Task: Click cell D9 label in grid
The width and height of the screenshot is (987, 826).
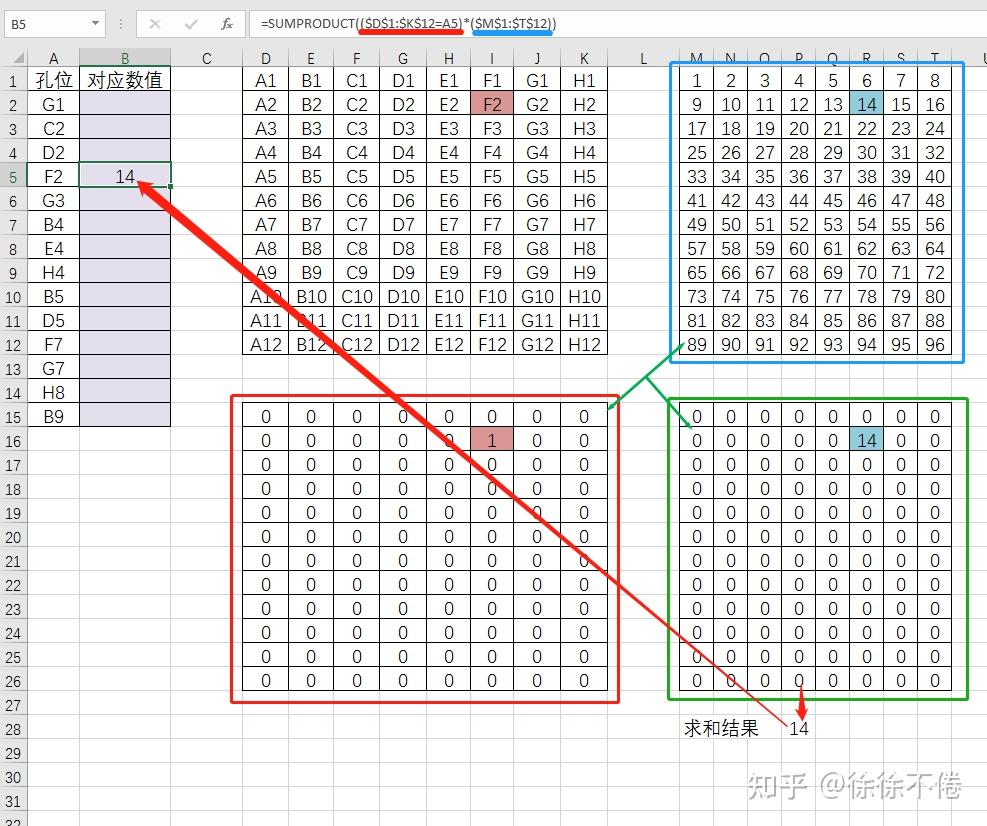Action: click(403, 272)
